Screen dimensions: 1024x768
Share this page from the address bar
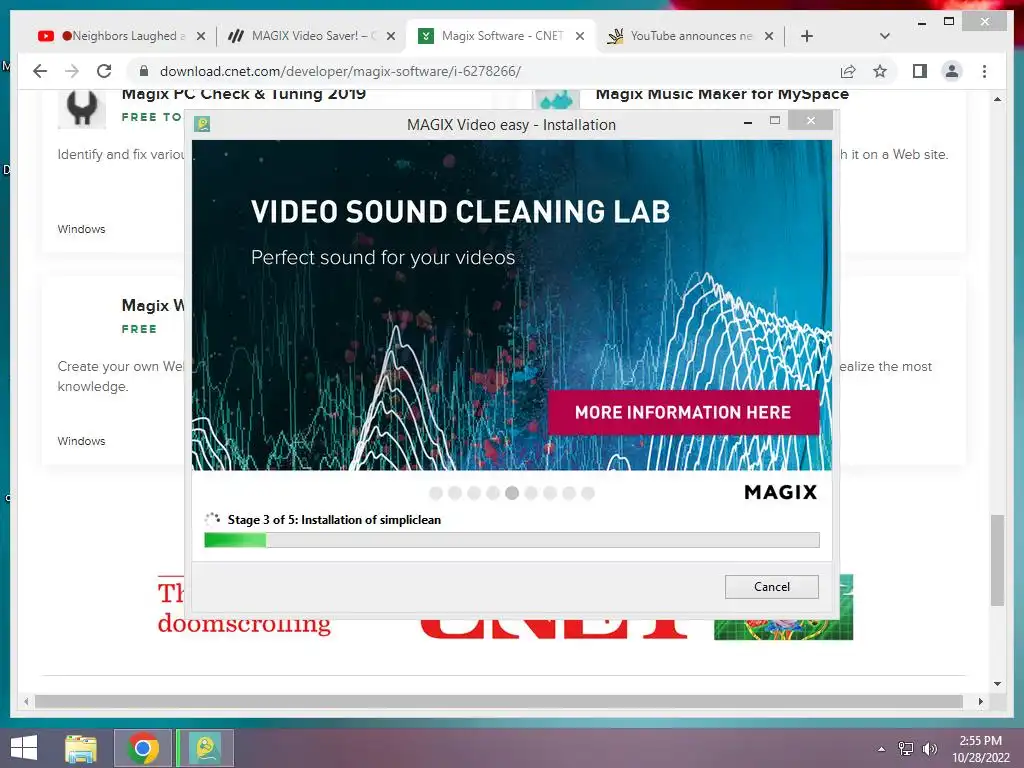tap(848, 71)
